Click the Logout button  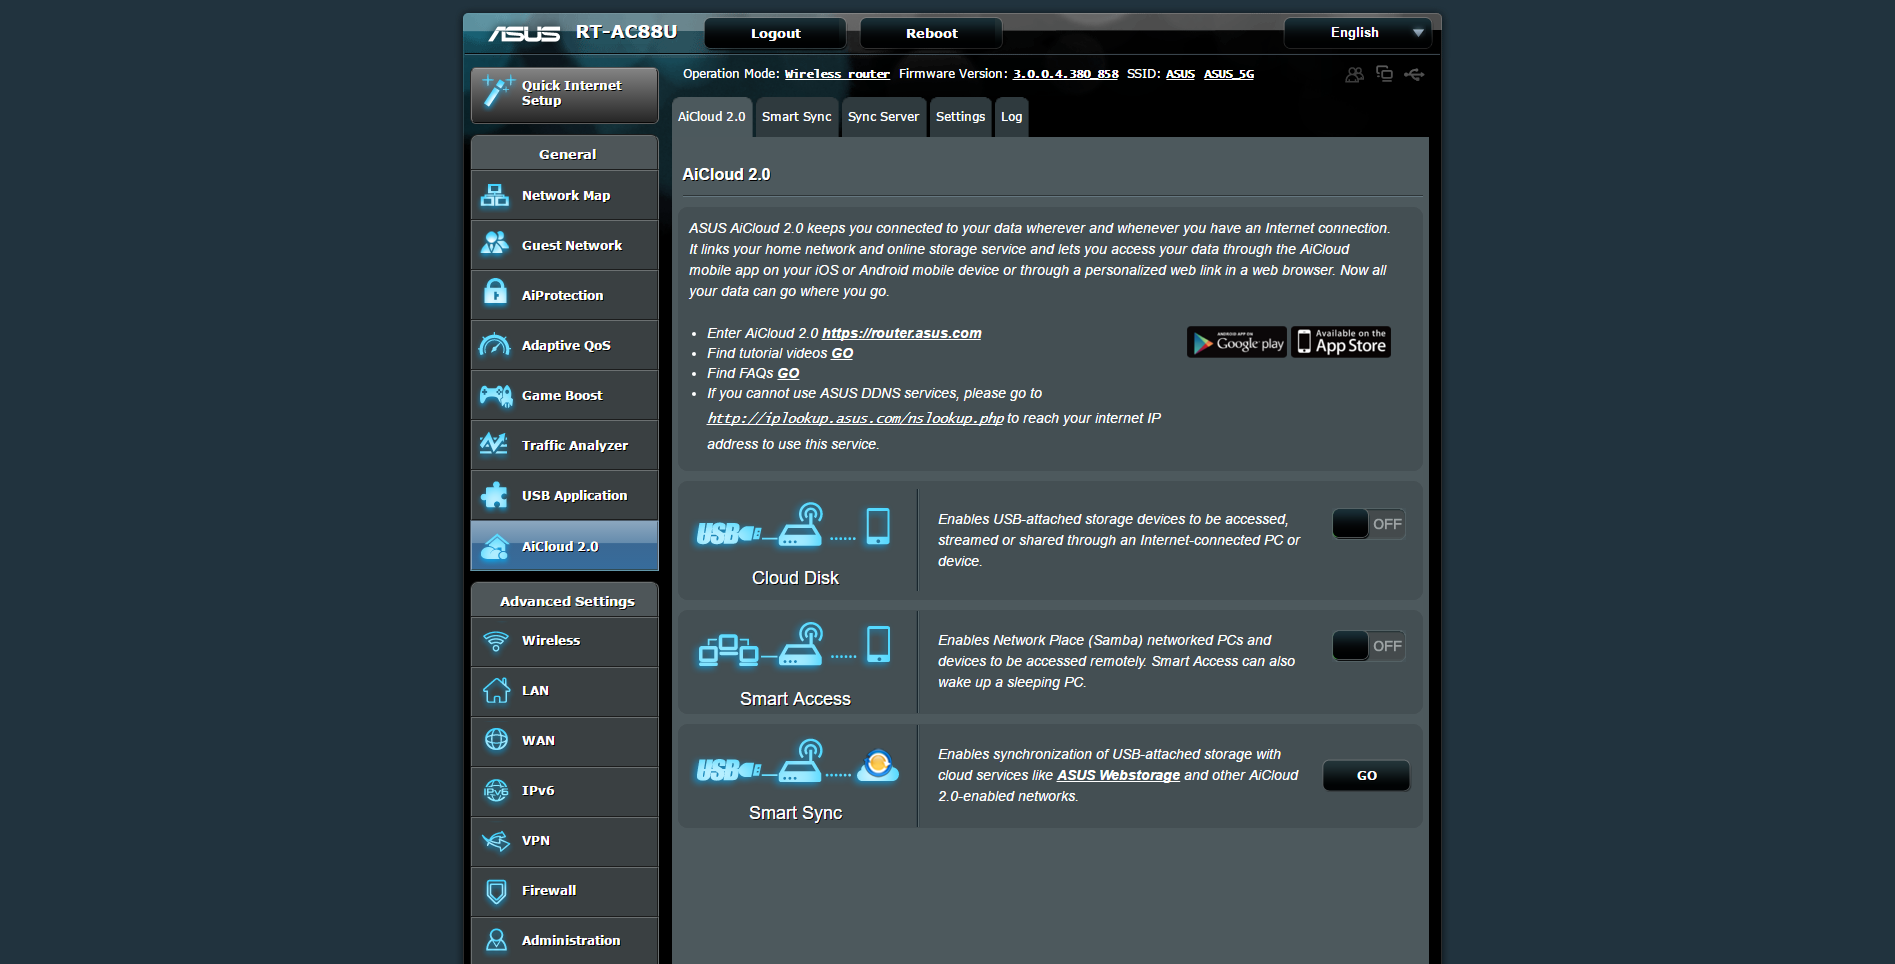pos(776,33)
